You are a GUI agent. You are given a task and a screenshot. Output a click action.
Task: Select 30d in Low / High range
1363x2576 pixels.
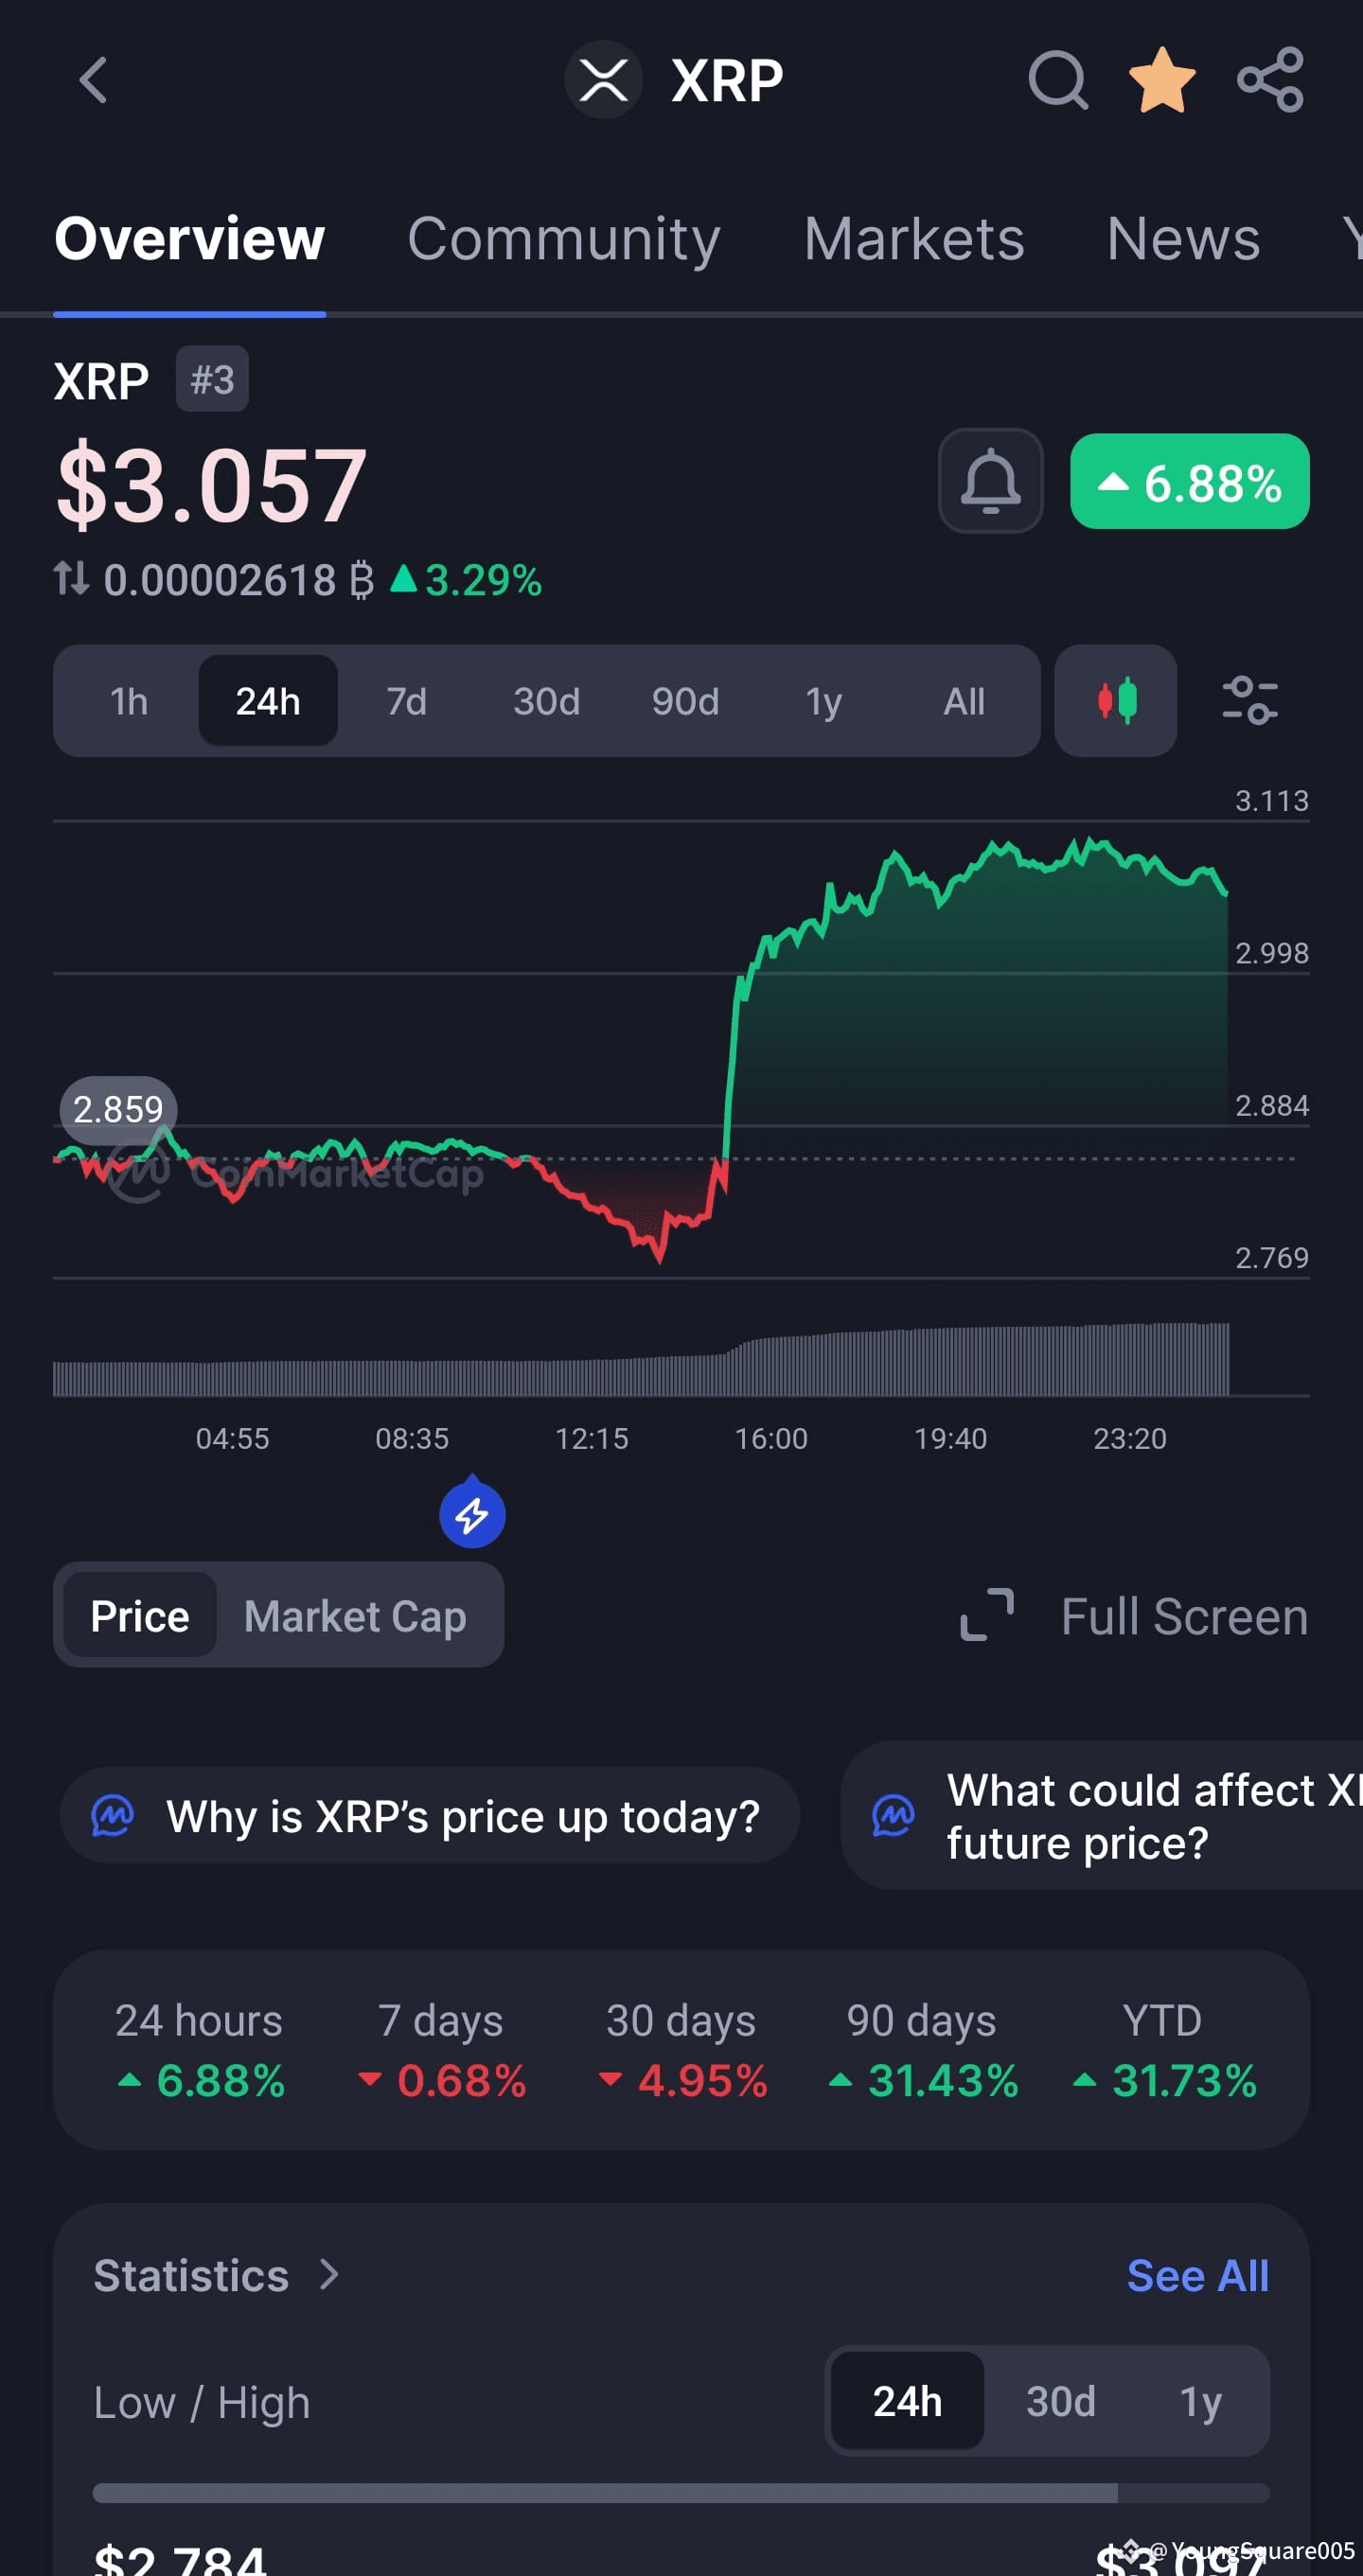point(1061,2401)
